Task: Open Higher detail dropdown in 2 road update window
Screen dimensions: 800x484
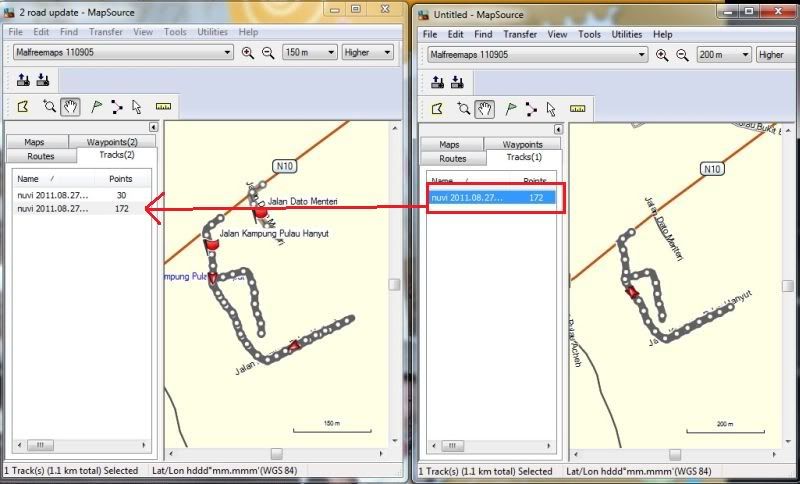Action: (367, 52)
